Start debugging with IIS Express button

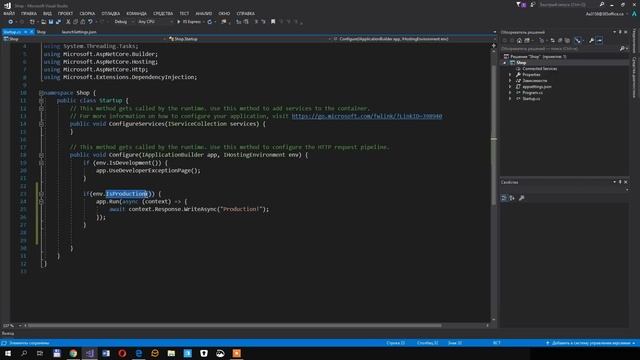(x=189, y=22)
